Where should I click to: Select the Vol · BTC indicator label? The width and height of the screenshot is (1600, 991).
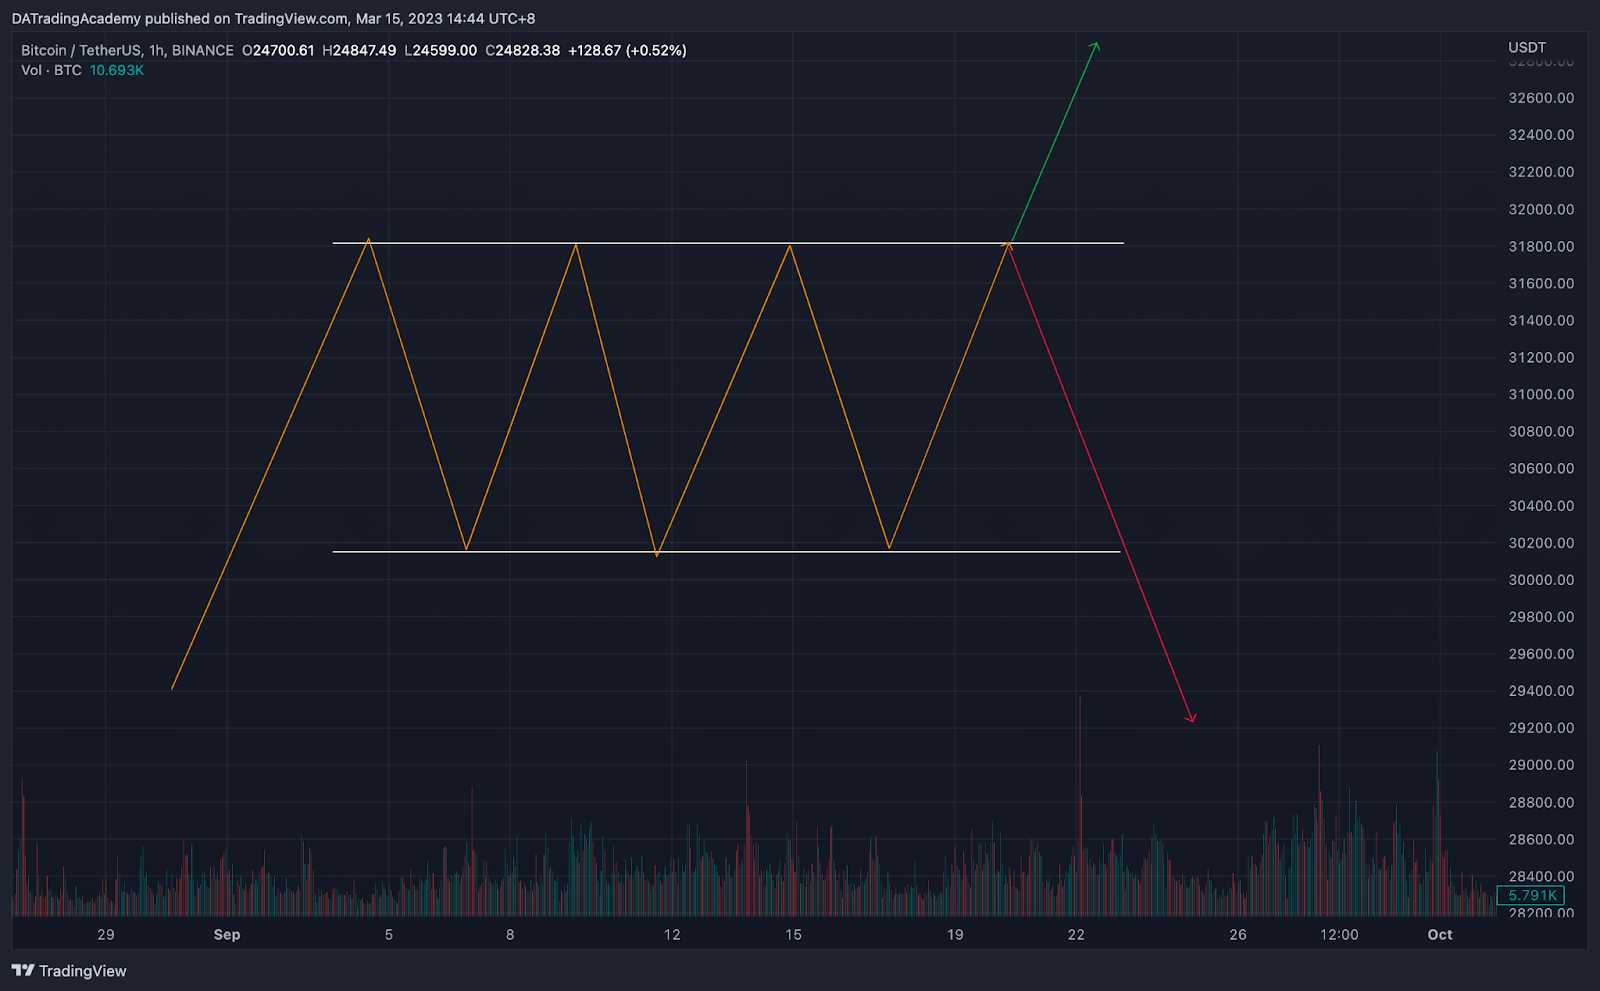point(51,70)
